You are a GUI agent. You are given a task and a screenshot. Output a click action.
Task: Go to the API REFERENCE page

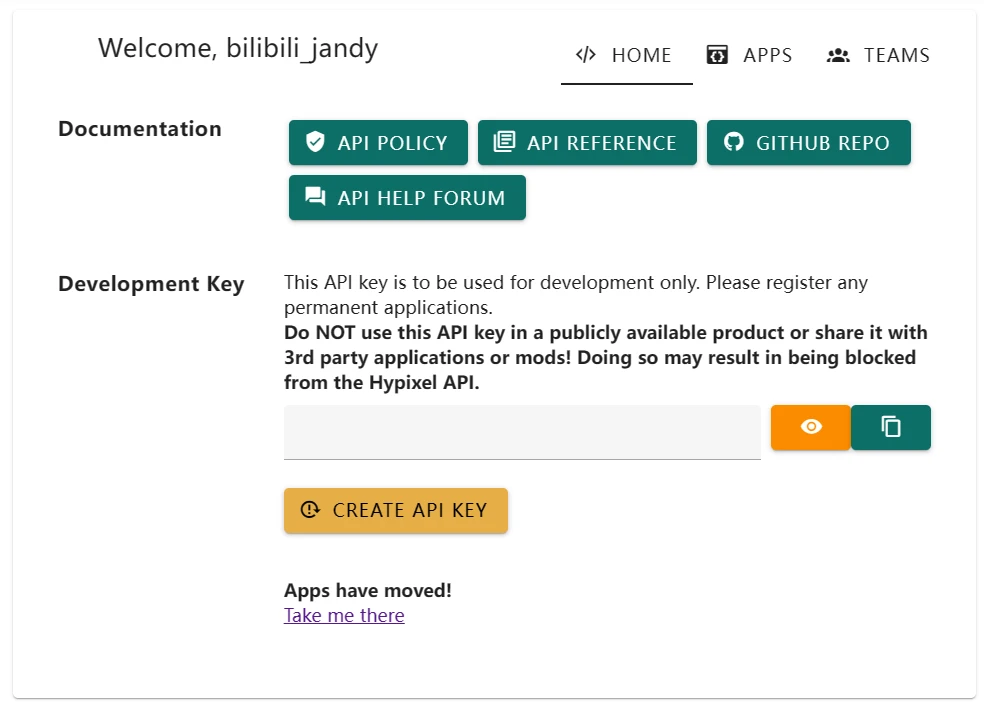point(601,142)
